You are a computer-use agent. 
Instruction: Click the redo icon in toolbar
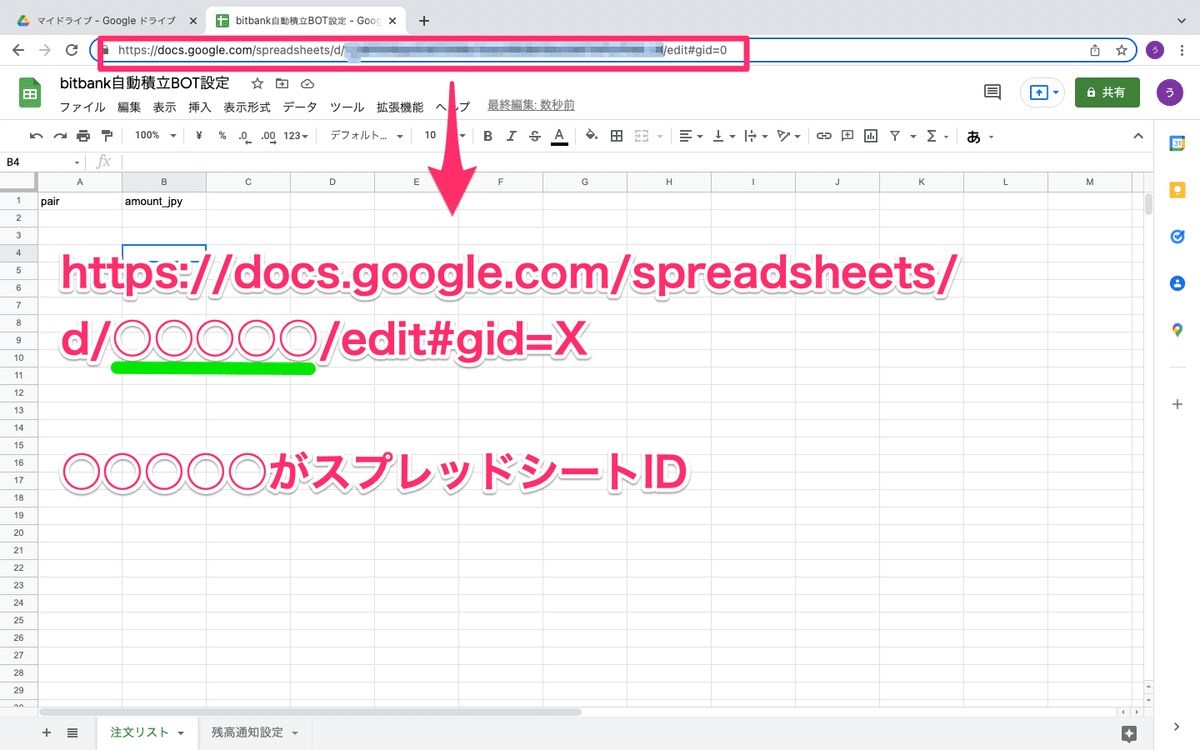60,136
